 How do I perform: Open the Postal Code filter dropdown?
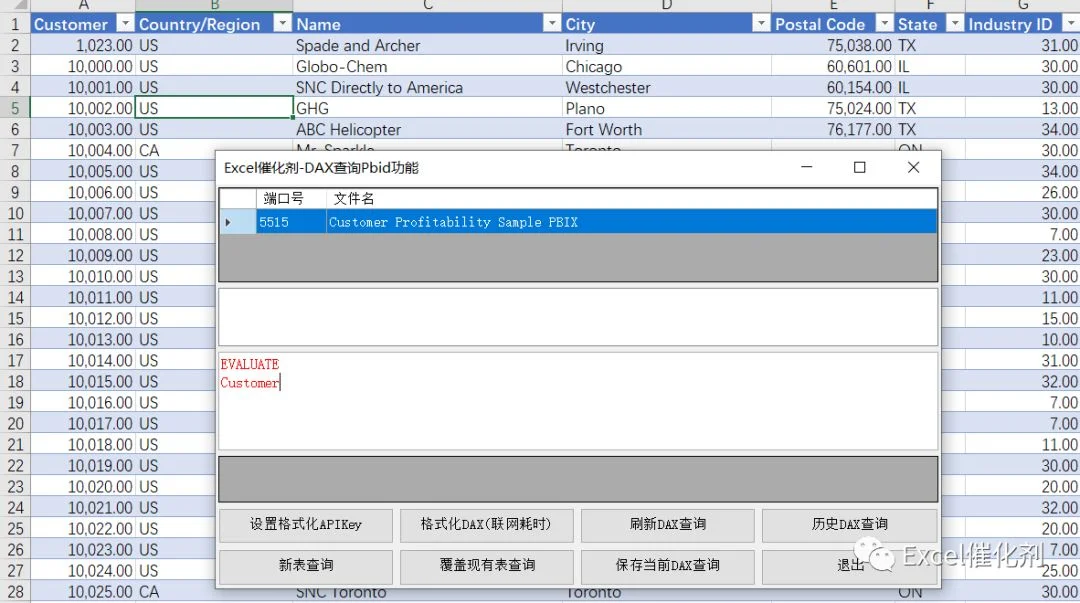pyautogui.click(x=884, y=24)
